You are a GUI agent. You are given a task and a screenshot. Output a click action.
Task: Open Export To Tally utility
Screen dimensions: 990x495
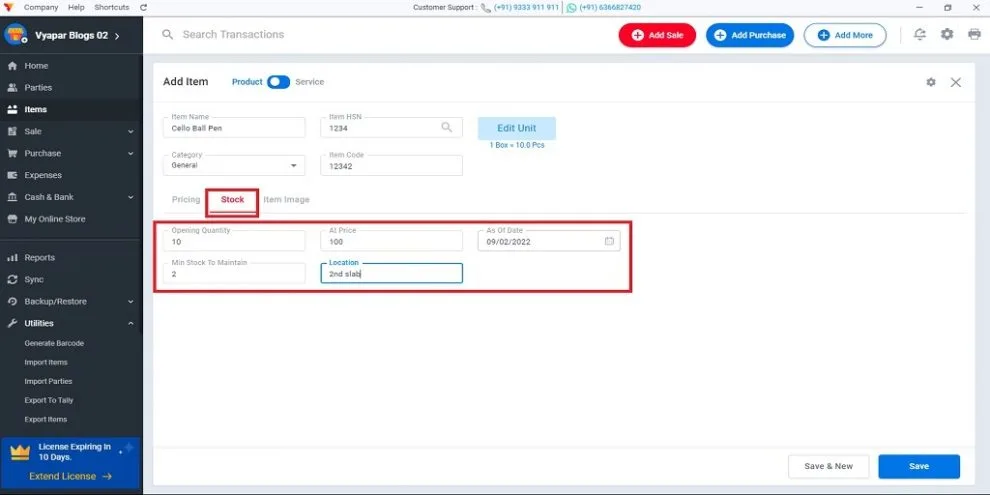point(49,400)
